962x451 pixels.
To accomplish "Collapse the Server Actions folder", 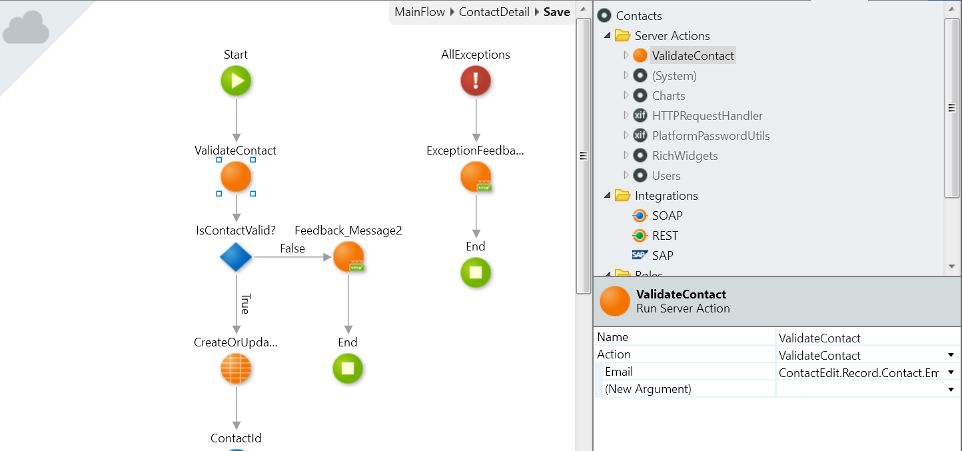I will coord(608,36).
